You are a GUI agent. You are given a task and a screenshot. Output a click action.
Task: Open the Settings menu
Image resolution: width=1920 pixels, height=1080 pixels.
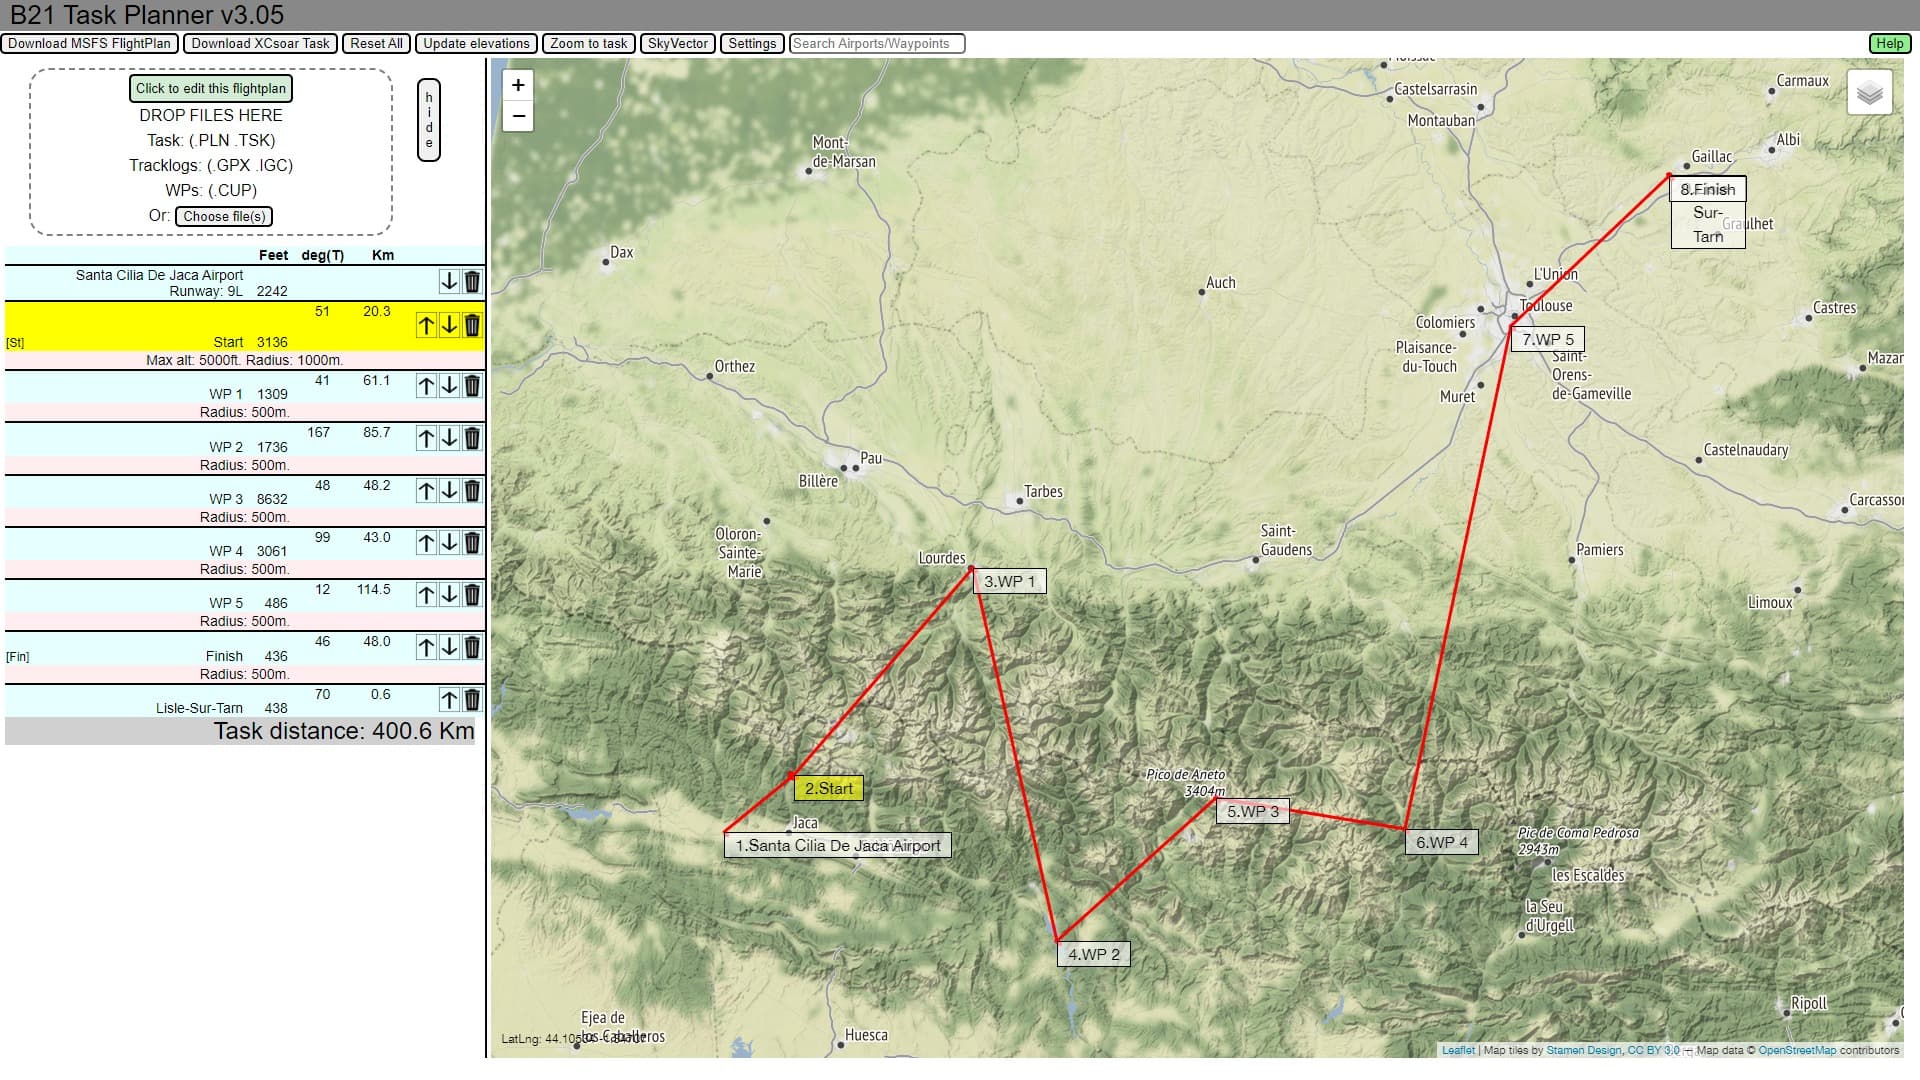[751, 43]
